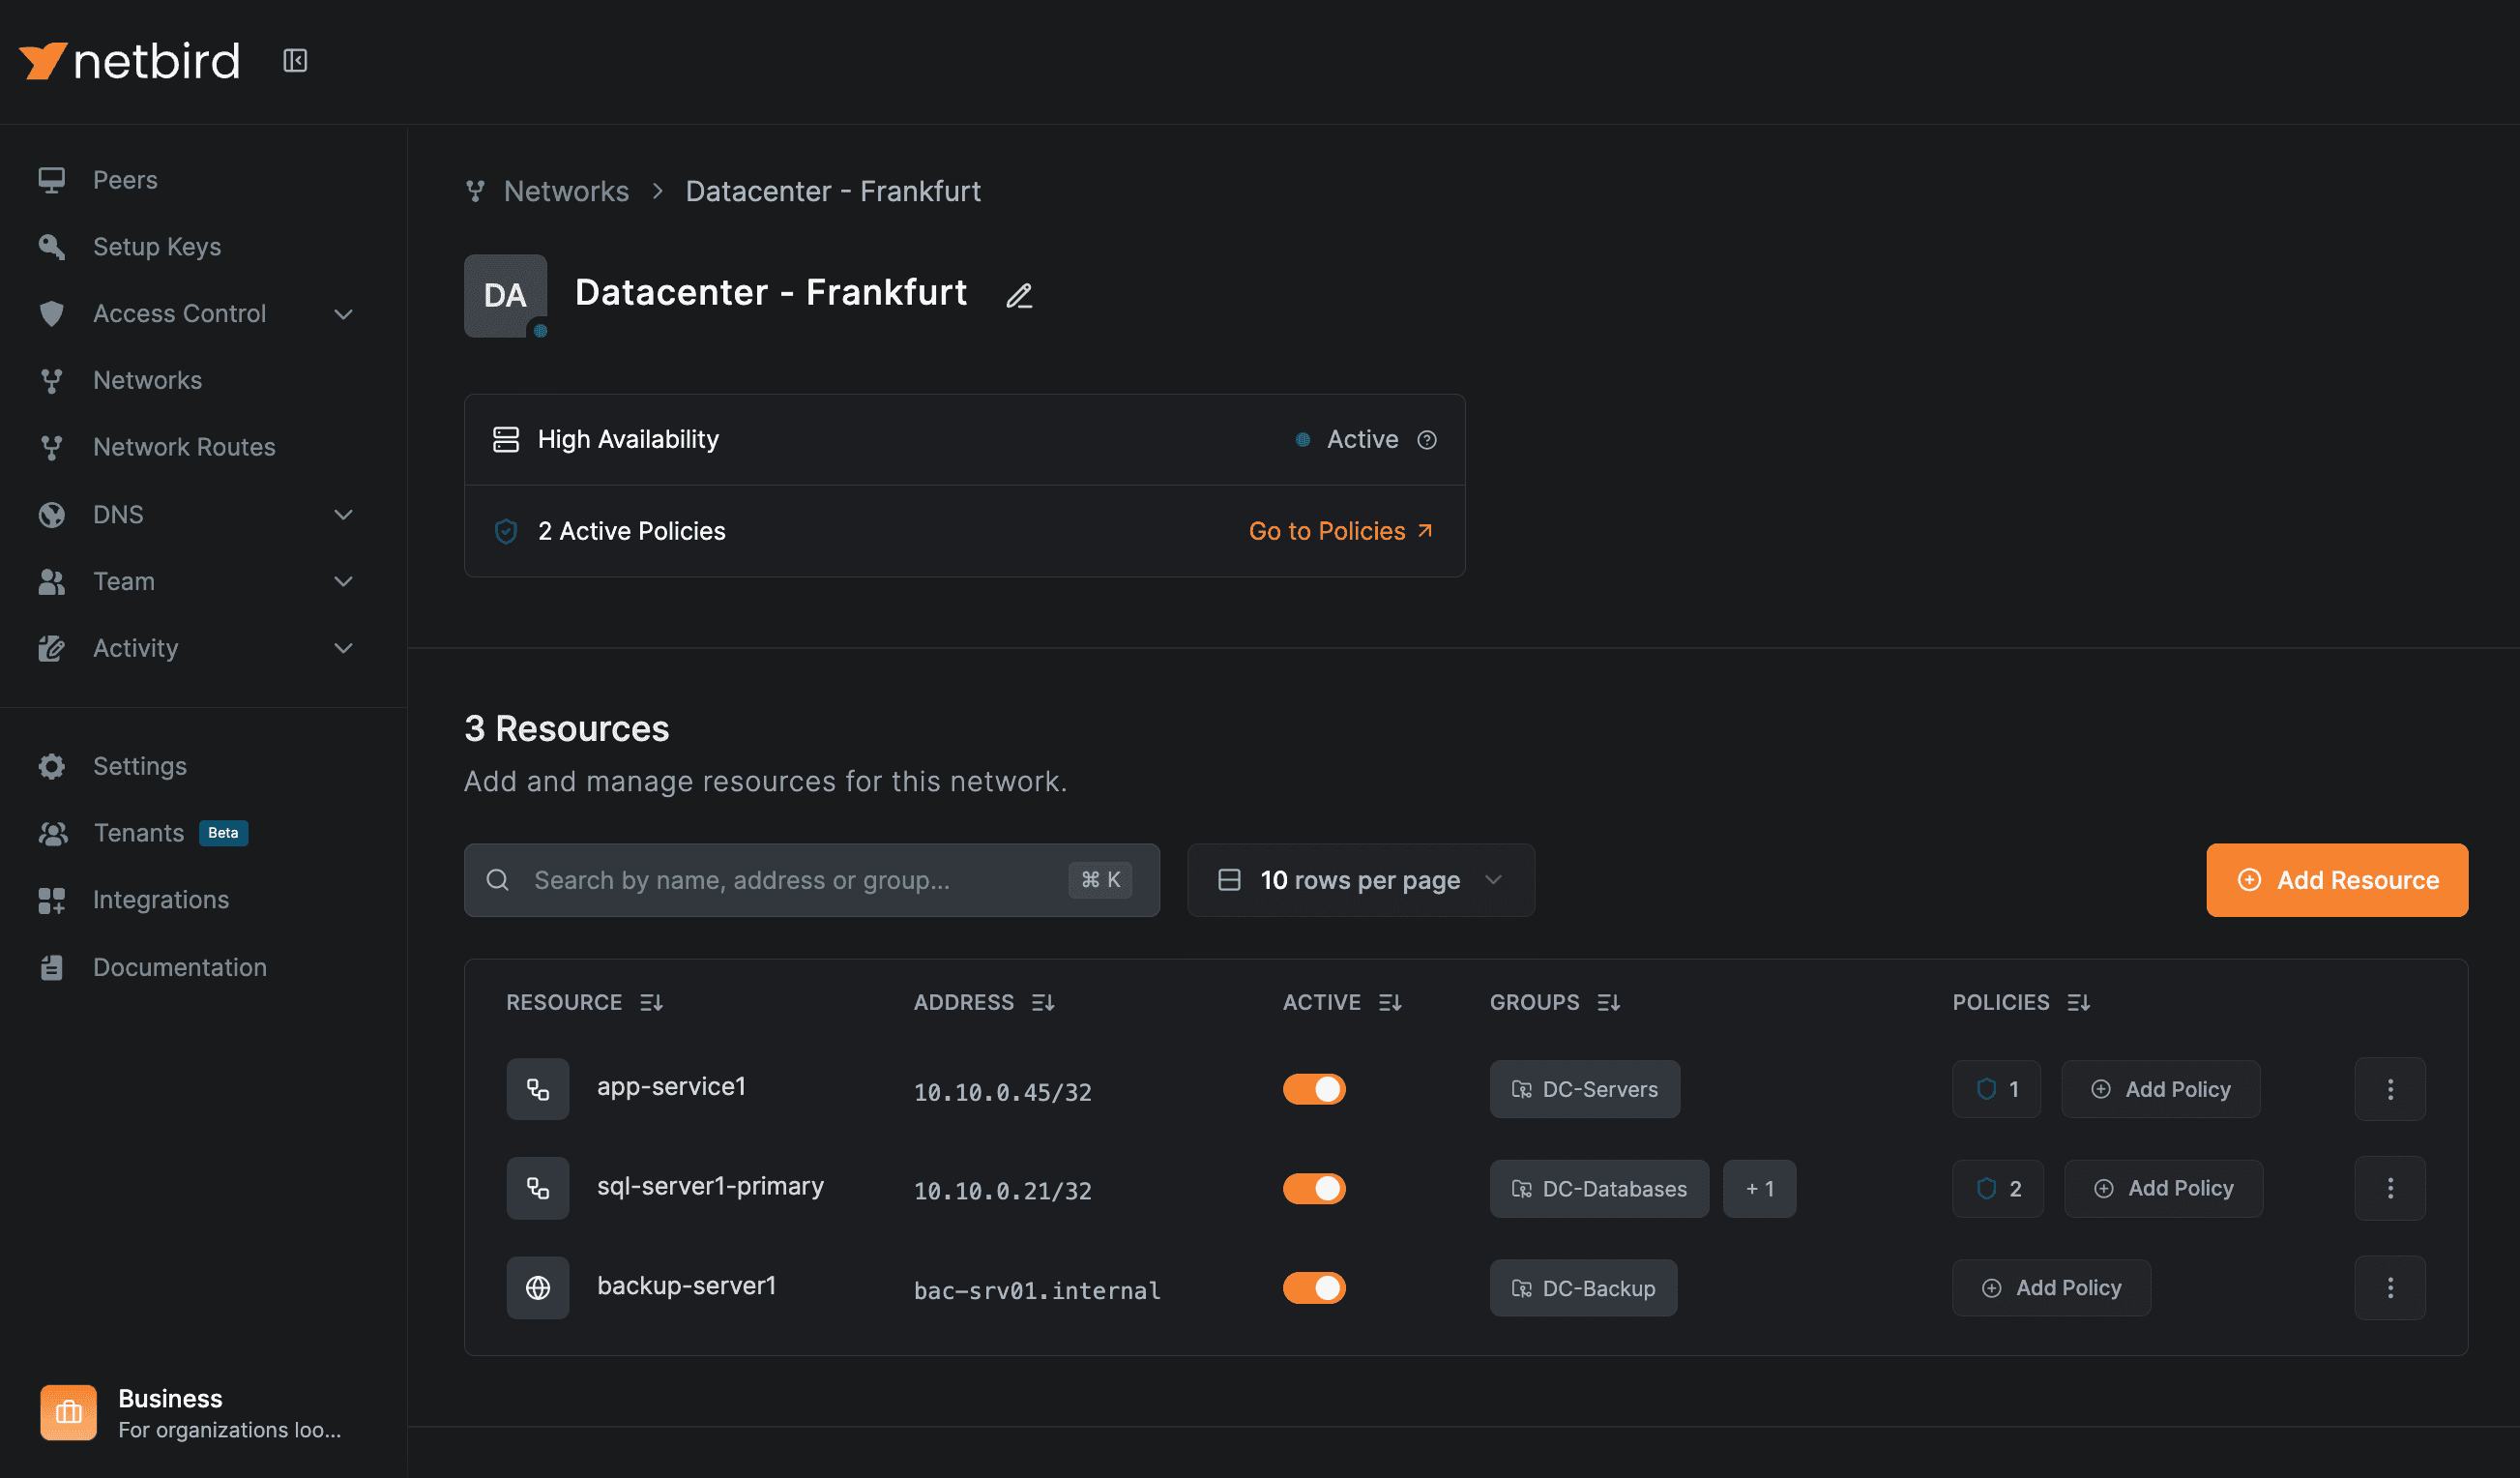Disable the app-service1 active toggle
Image resolution: width=2520 pixels, height=1478 pixels.
click(x=1314, y=1089)
